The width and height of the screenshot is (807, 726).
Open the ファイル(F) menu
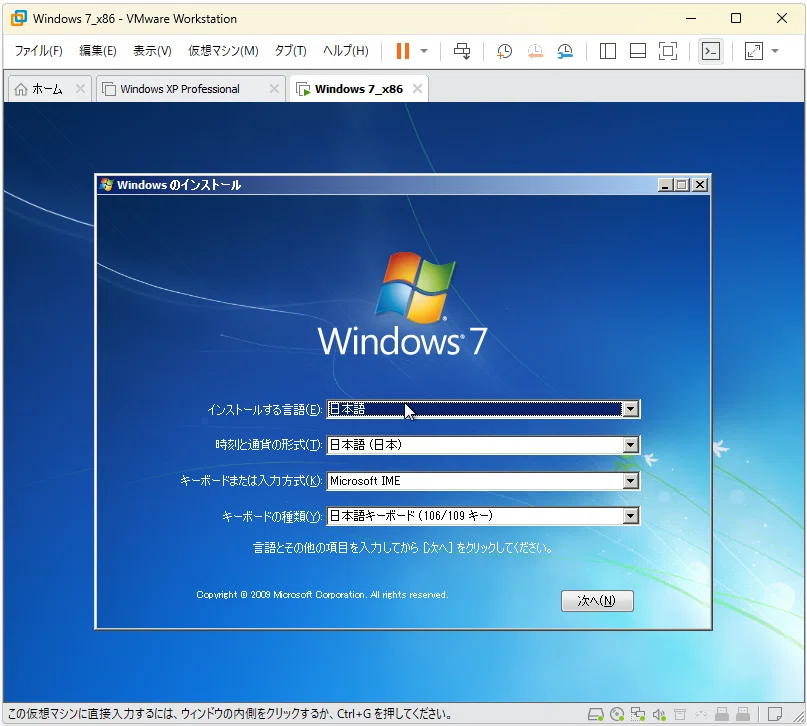pos(39,51)
